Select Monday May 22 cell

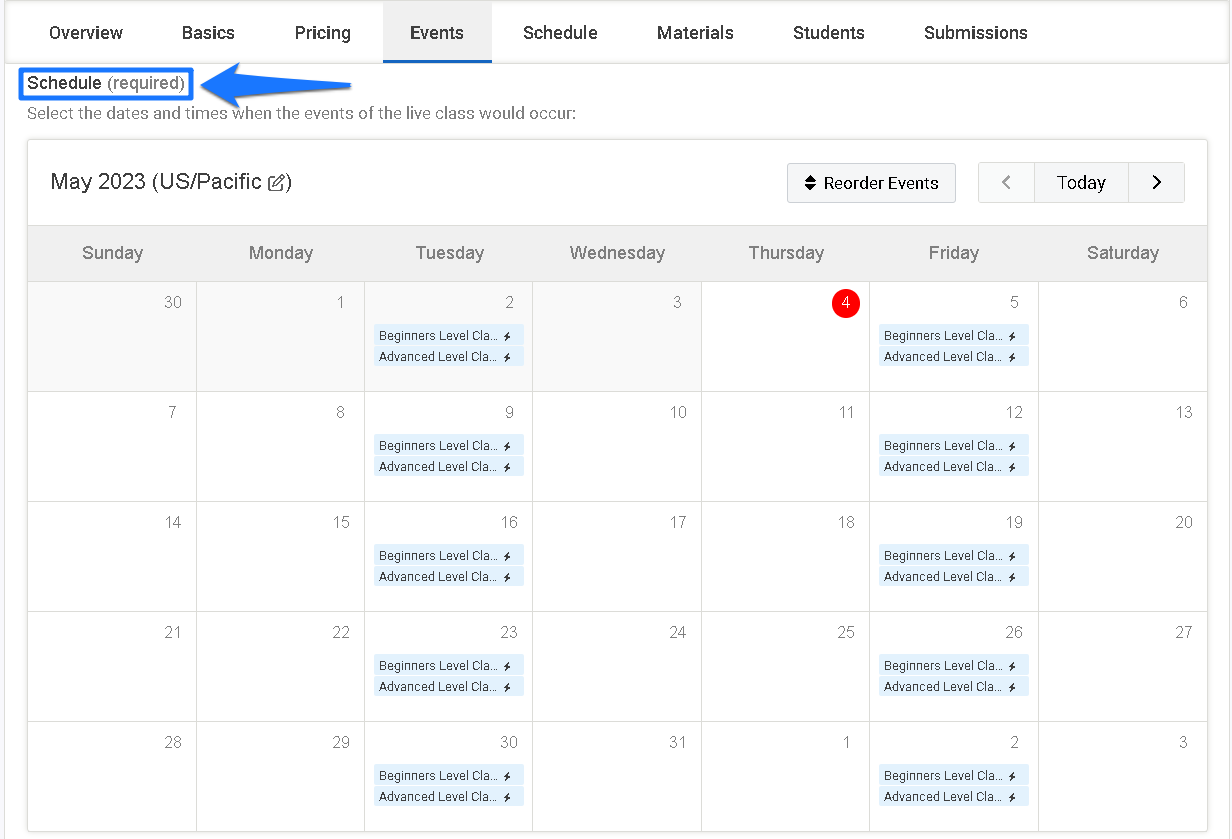[x=280, y=666]
